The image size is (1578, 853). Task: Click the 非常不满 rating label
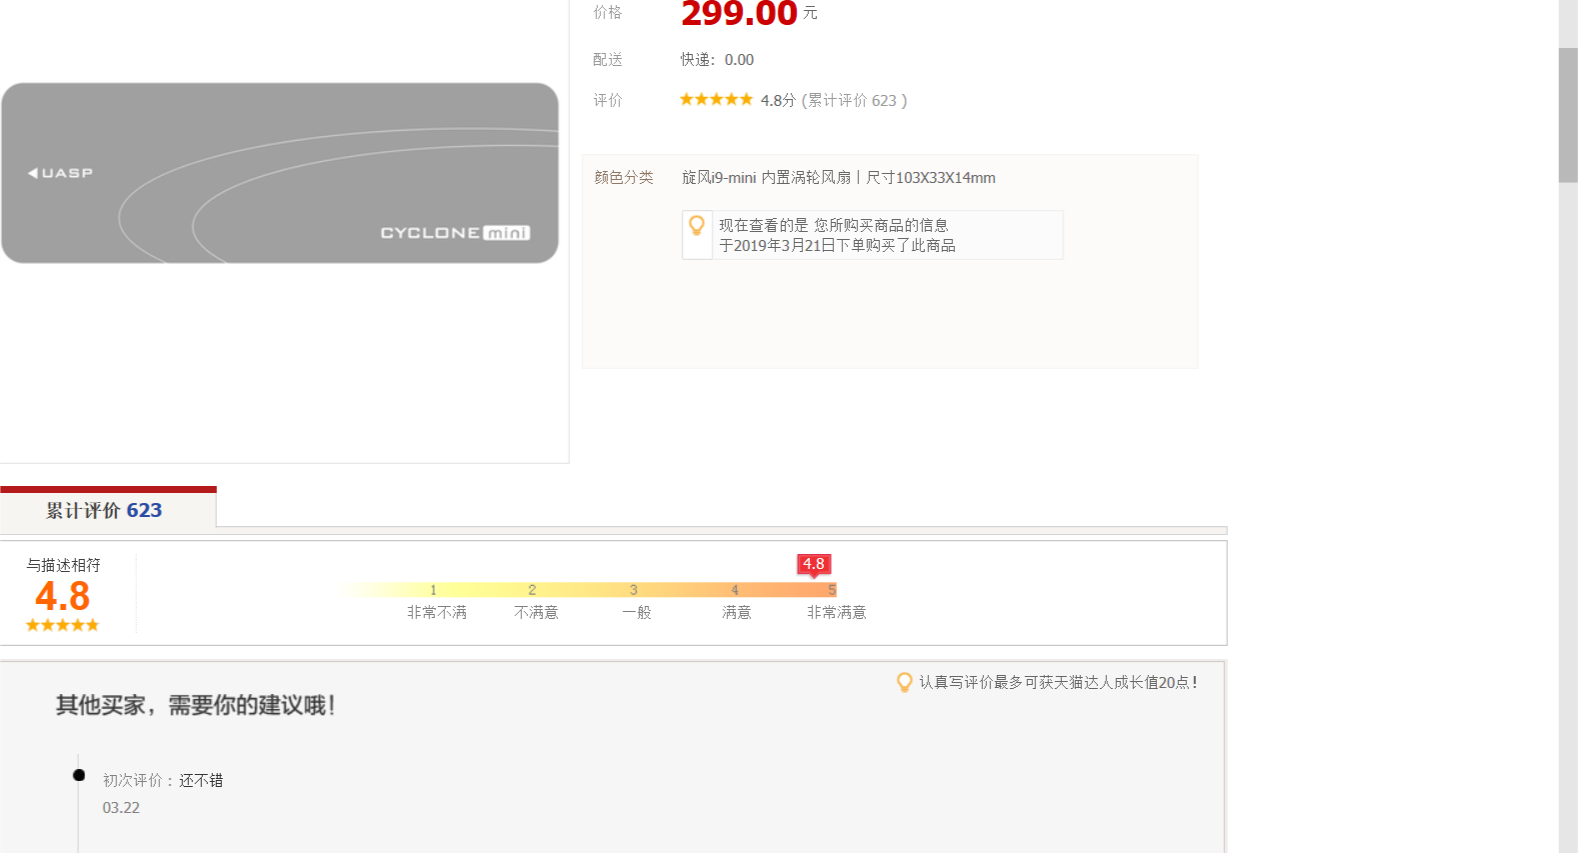point(437,612)
